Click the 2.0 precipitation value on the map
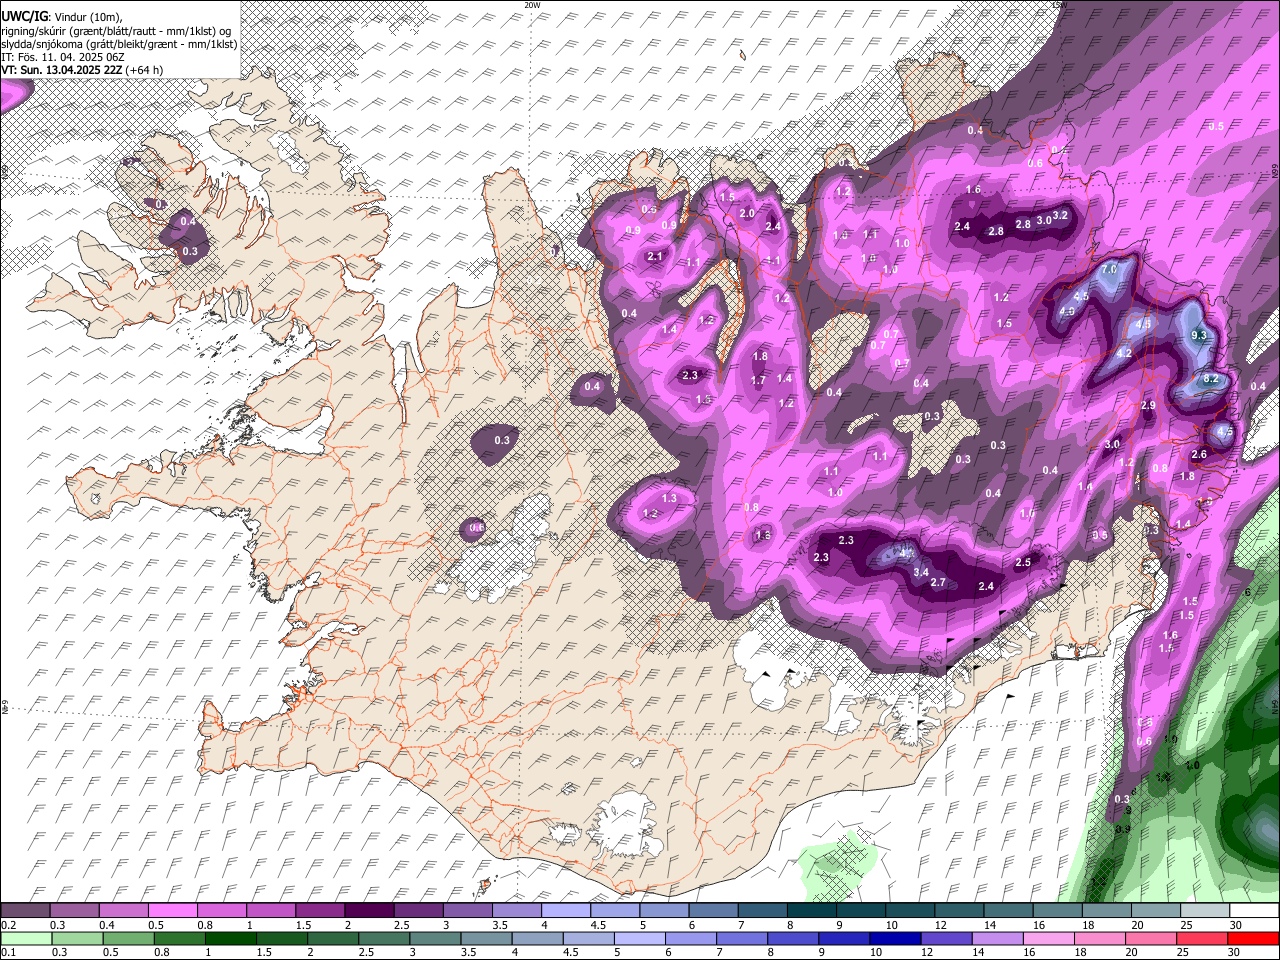Screen dimensions: 1280x960 [x=747, y=214]
